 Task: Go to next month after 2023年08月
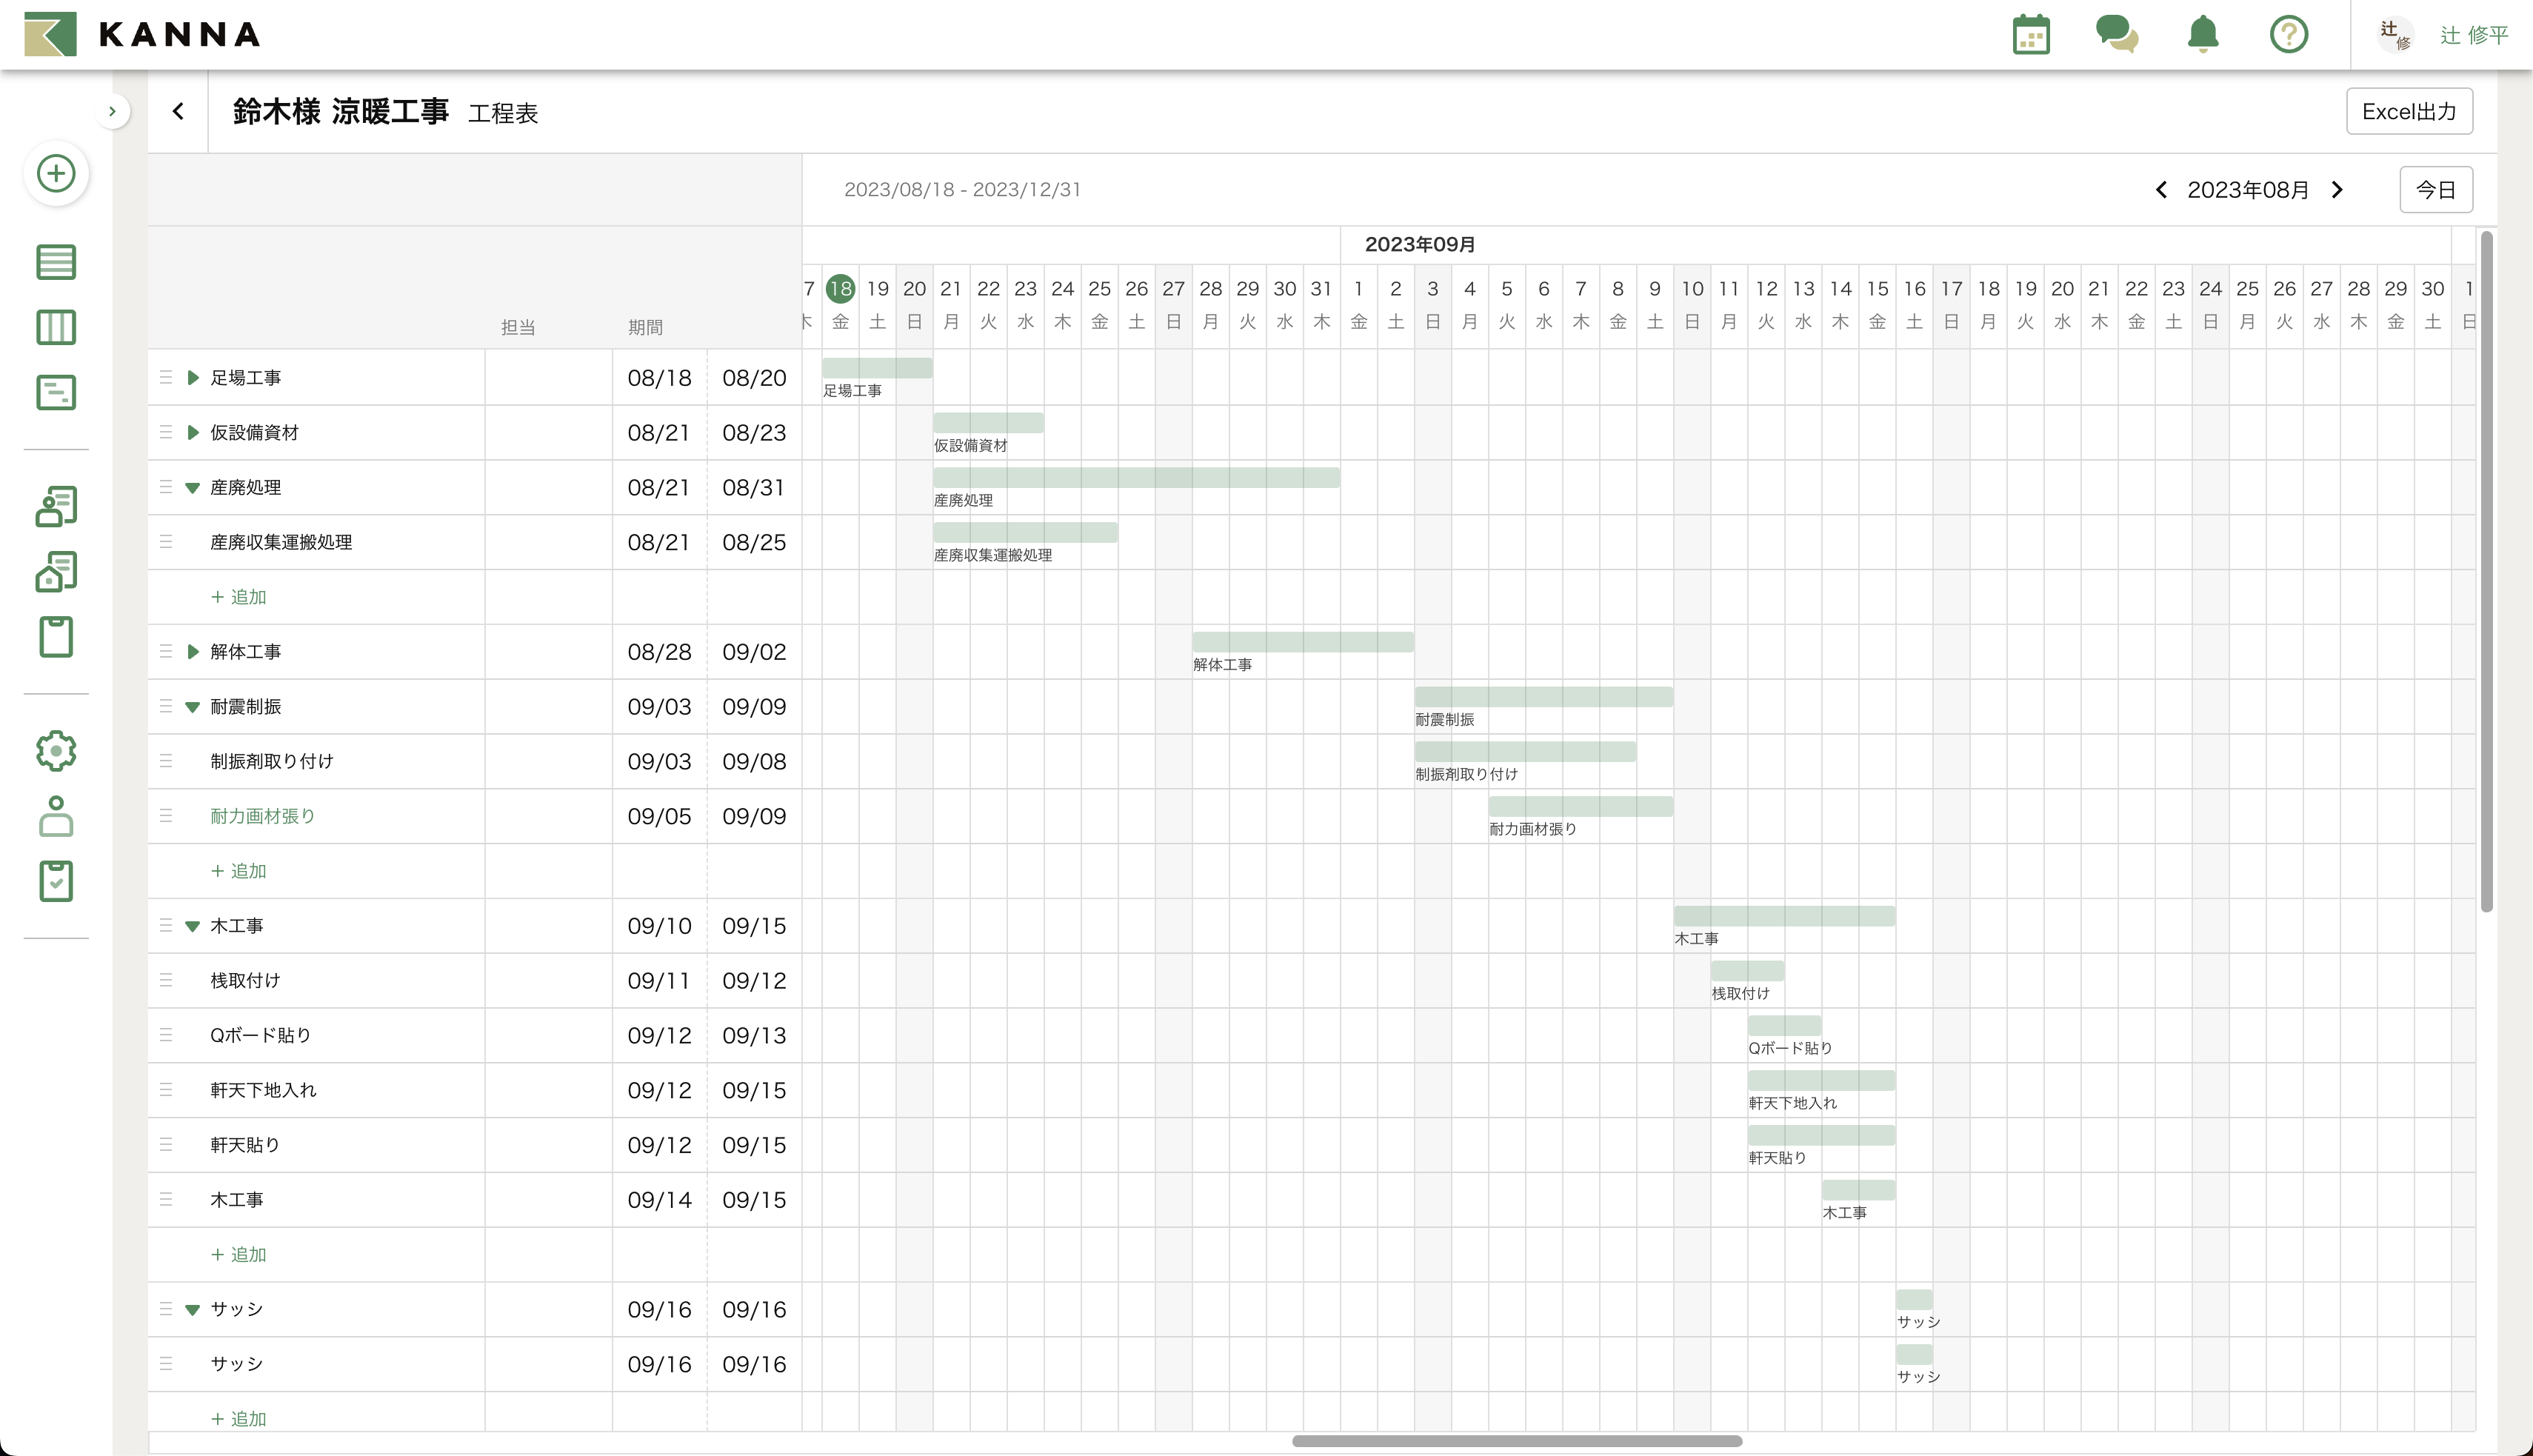click(x=2337, y=190)
